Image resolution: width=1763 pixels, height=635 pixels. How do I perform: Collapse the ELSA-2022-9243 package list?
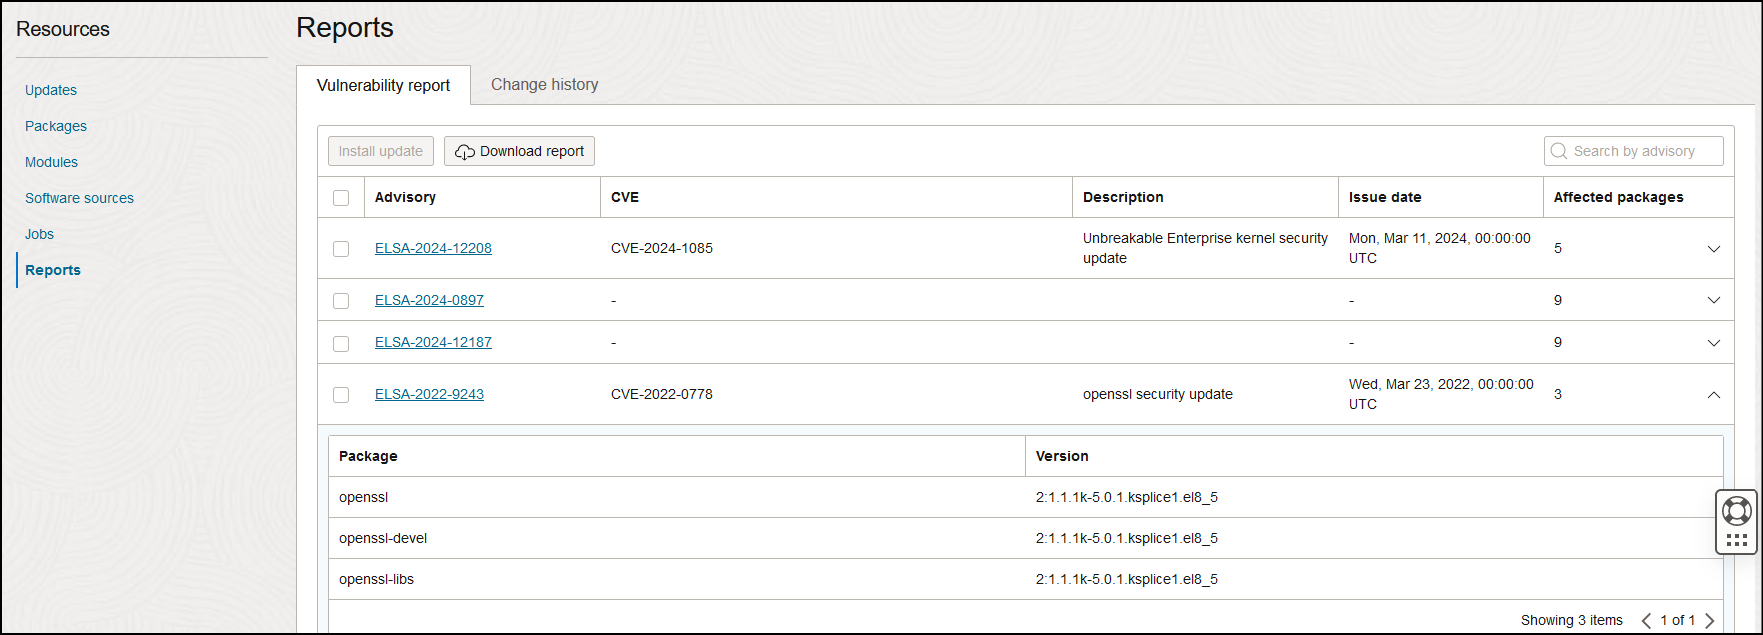point(1713,395)
